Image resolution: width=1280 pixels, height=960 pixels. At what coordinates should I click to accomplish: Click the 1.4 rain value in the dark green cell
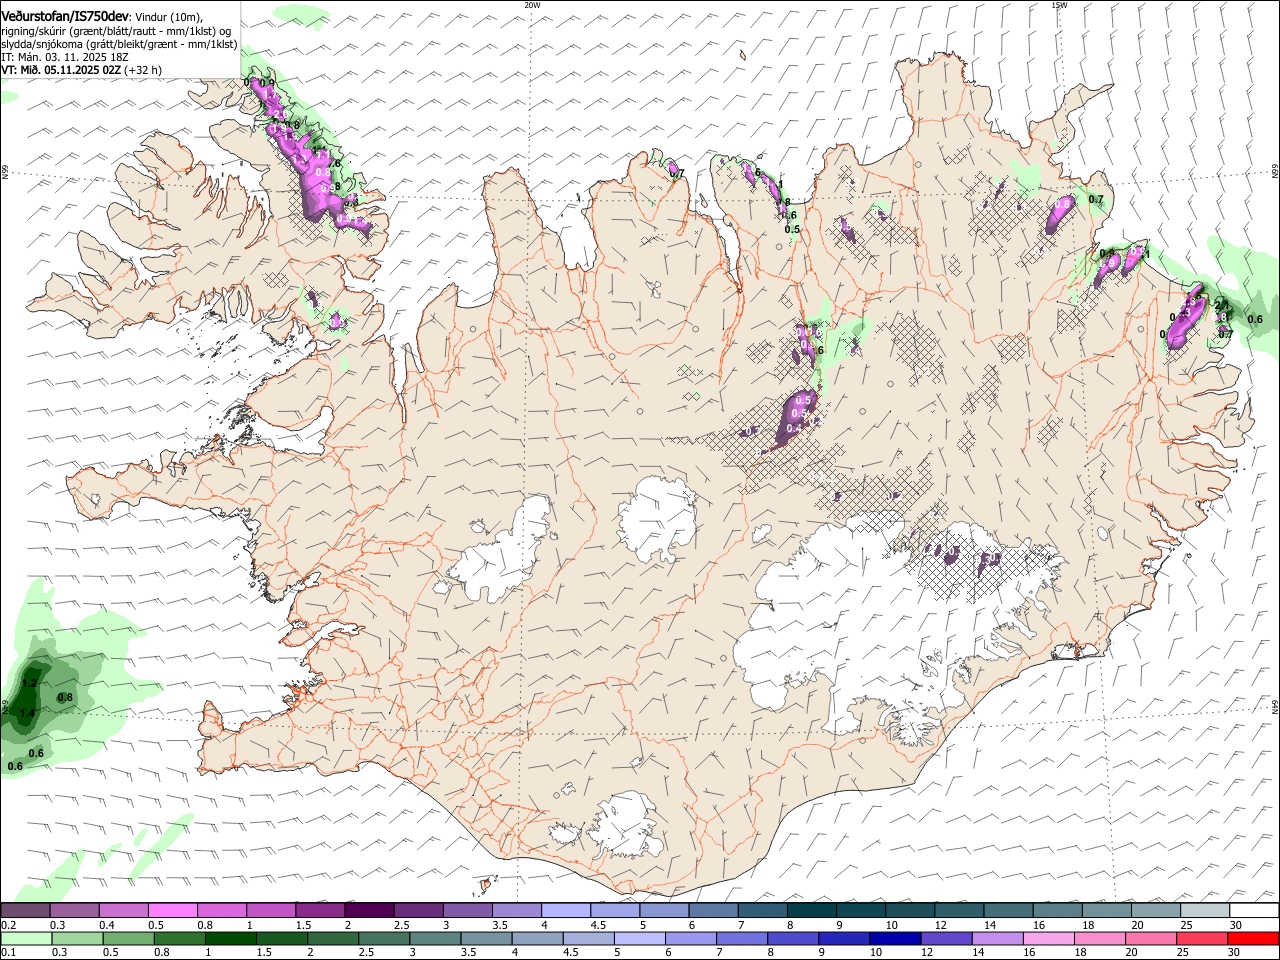coord(28,713)
